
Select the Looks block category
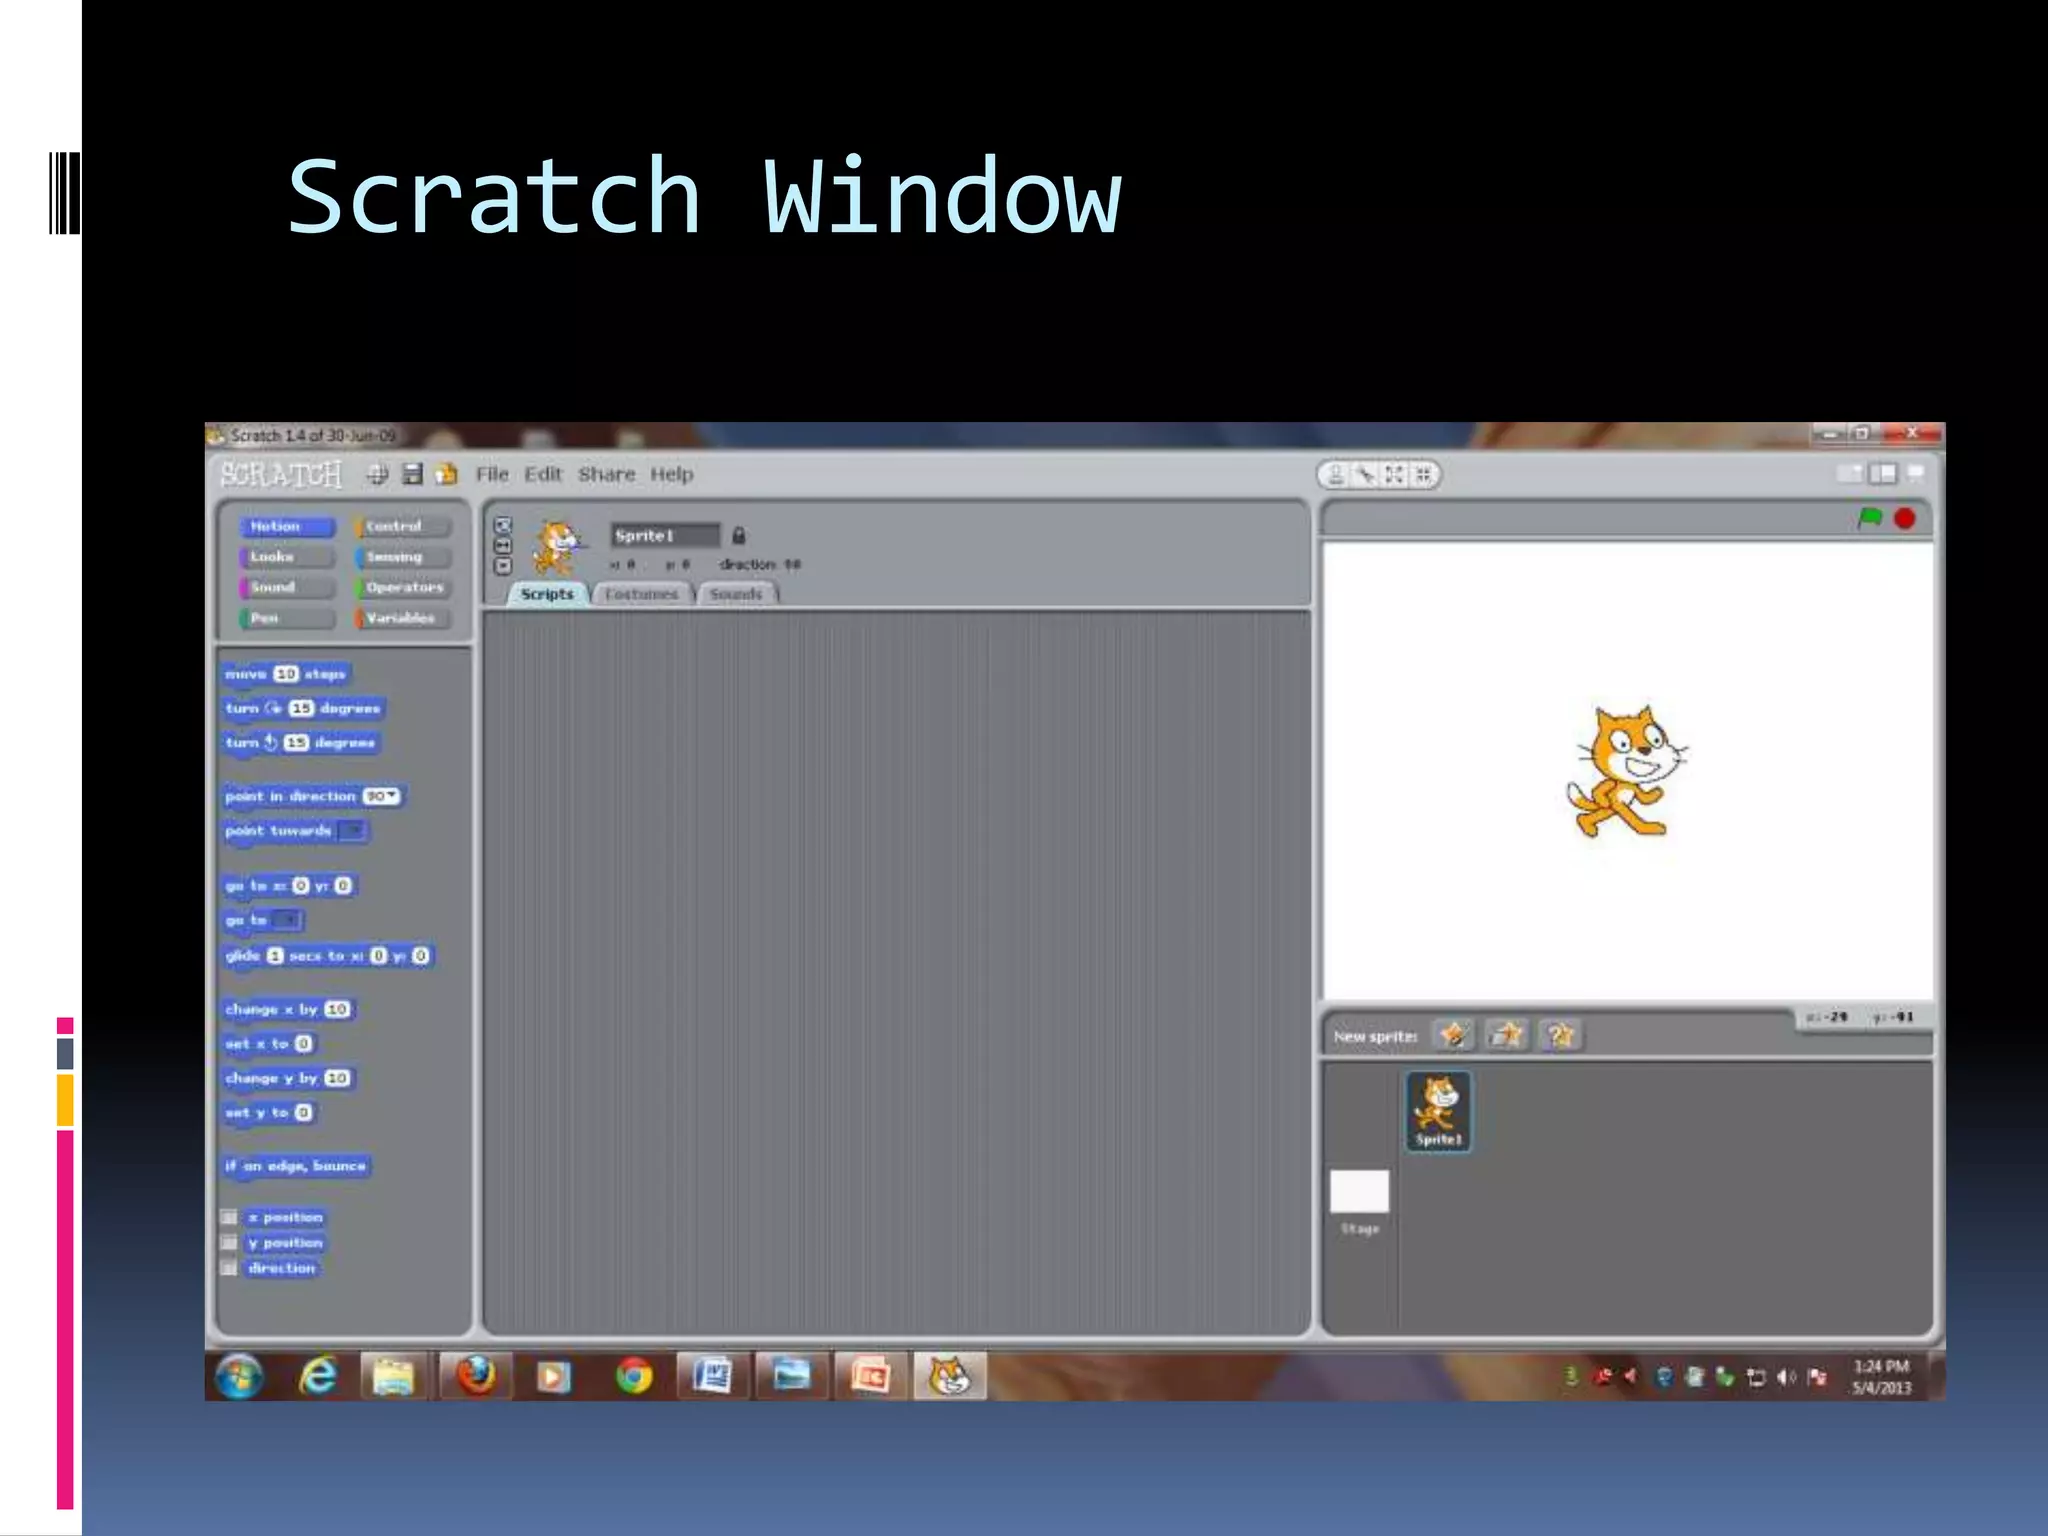pyautogui.click(x=287, y=557)
